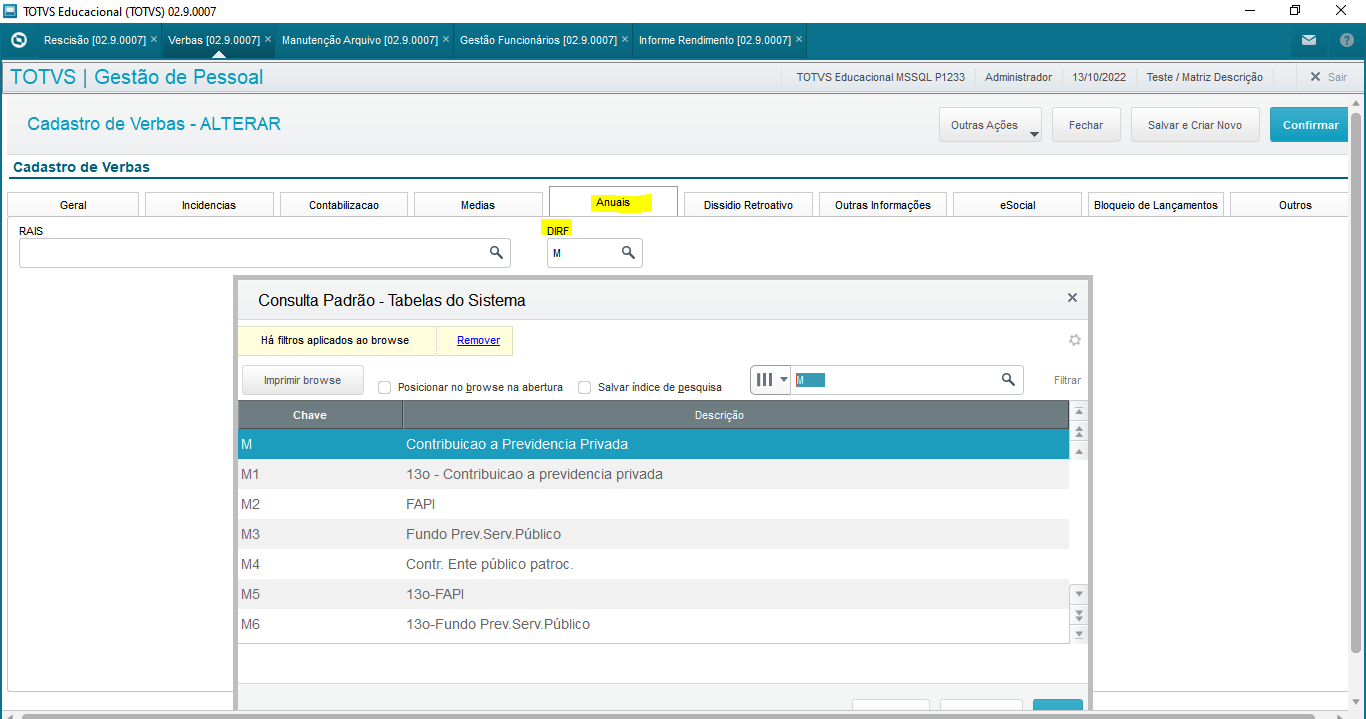Viewport: 1366px width, 719px height.
Task: Click the Remover filter link
Action: point(478,340)
